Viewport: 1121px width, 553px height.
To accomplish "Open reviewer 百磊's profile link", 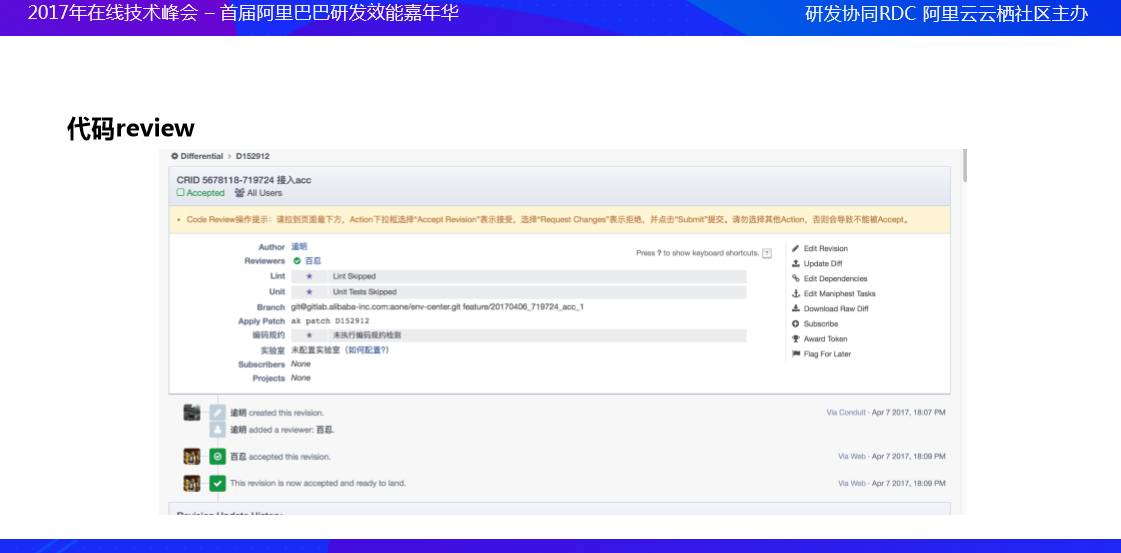I will 313,261.
